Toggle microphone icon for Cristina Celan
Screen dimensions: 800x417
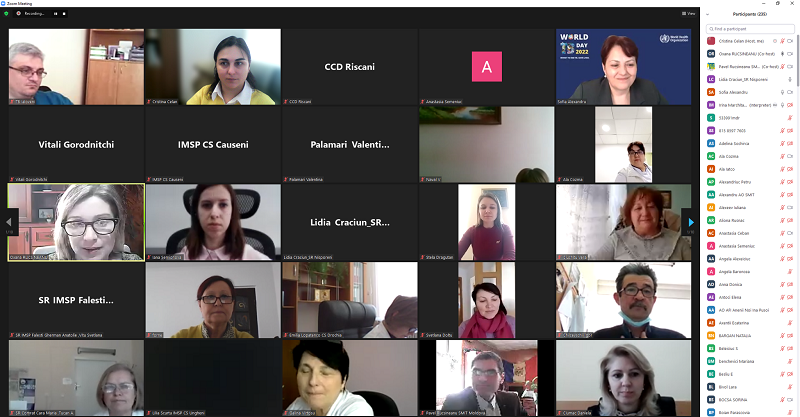pos(782,41)
